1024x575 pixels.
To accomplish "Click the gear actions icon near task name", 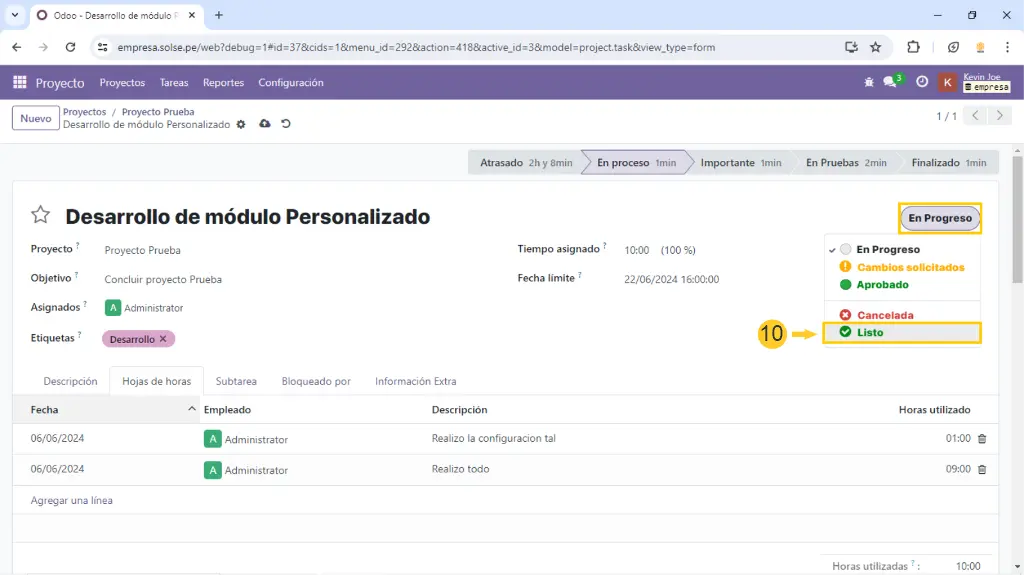I will click(240, 125).
